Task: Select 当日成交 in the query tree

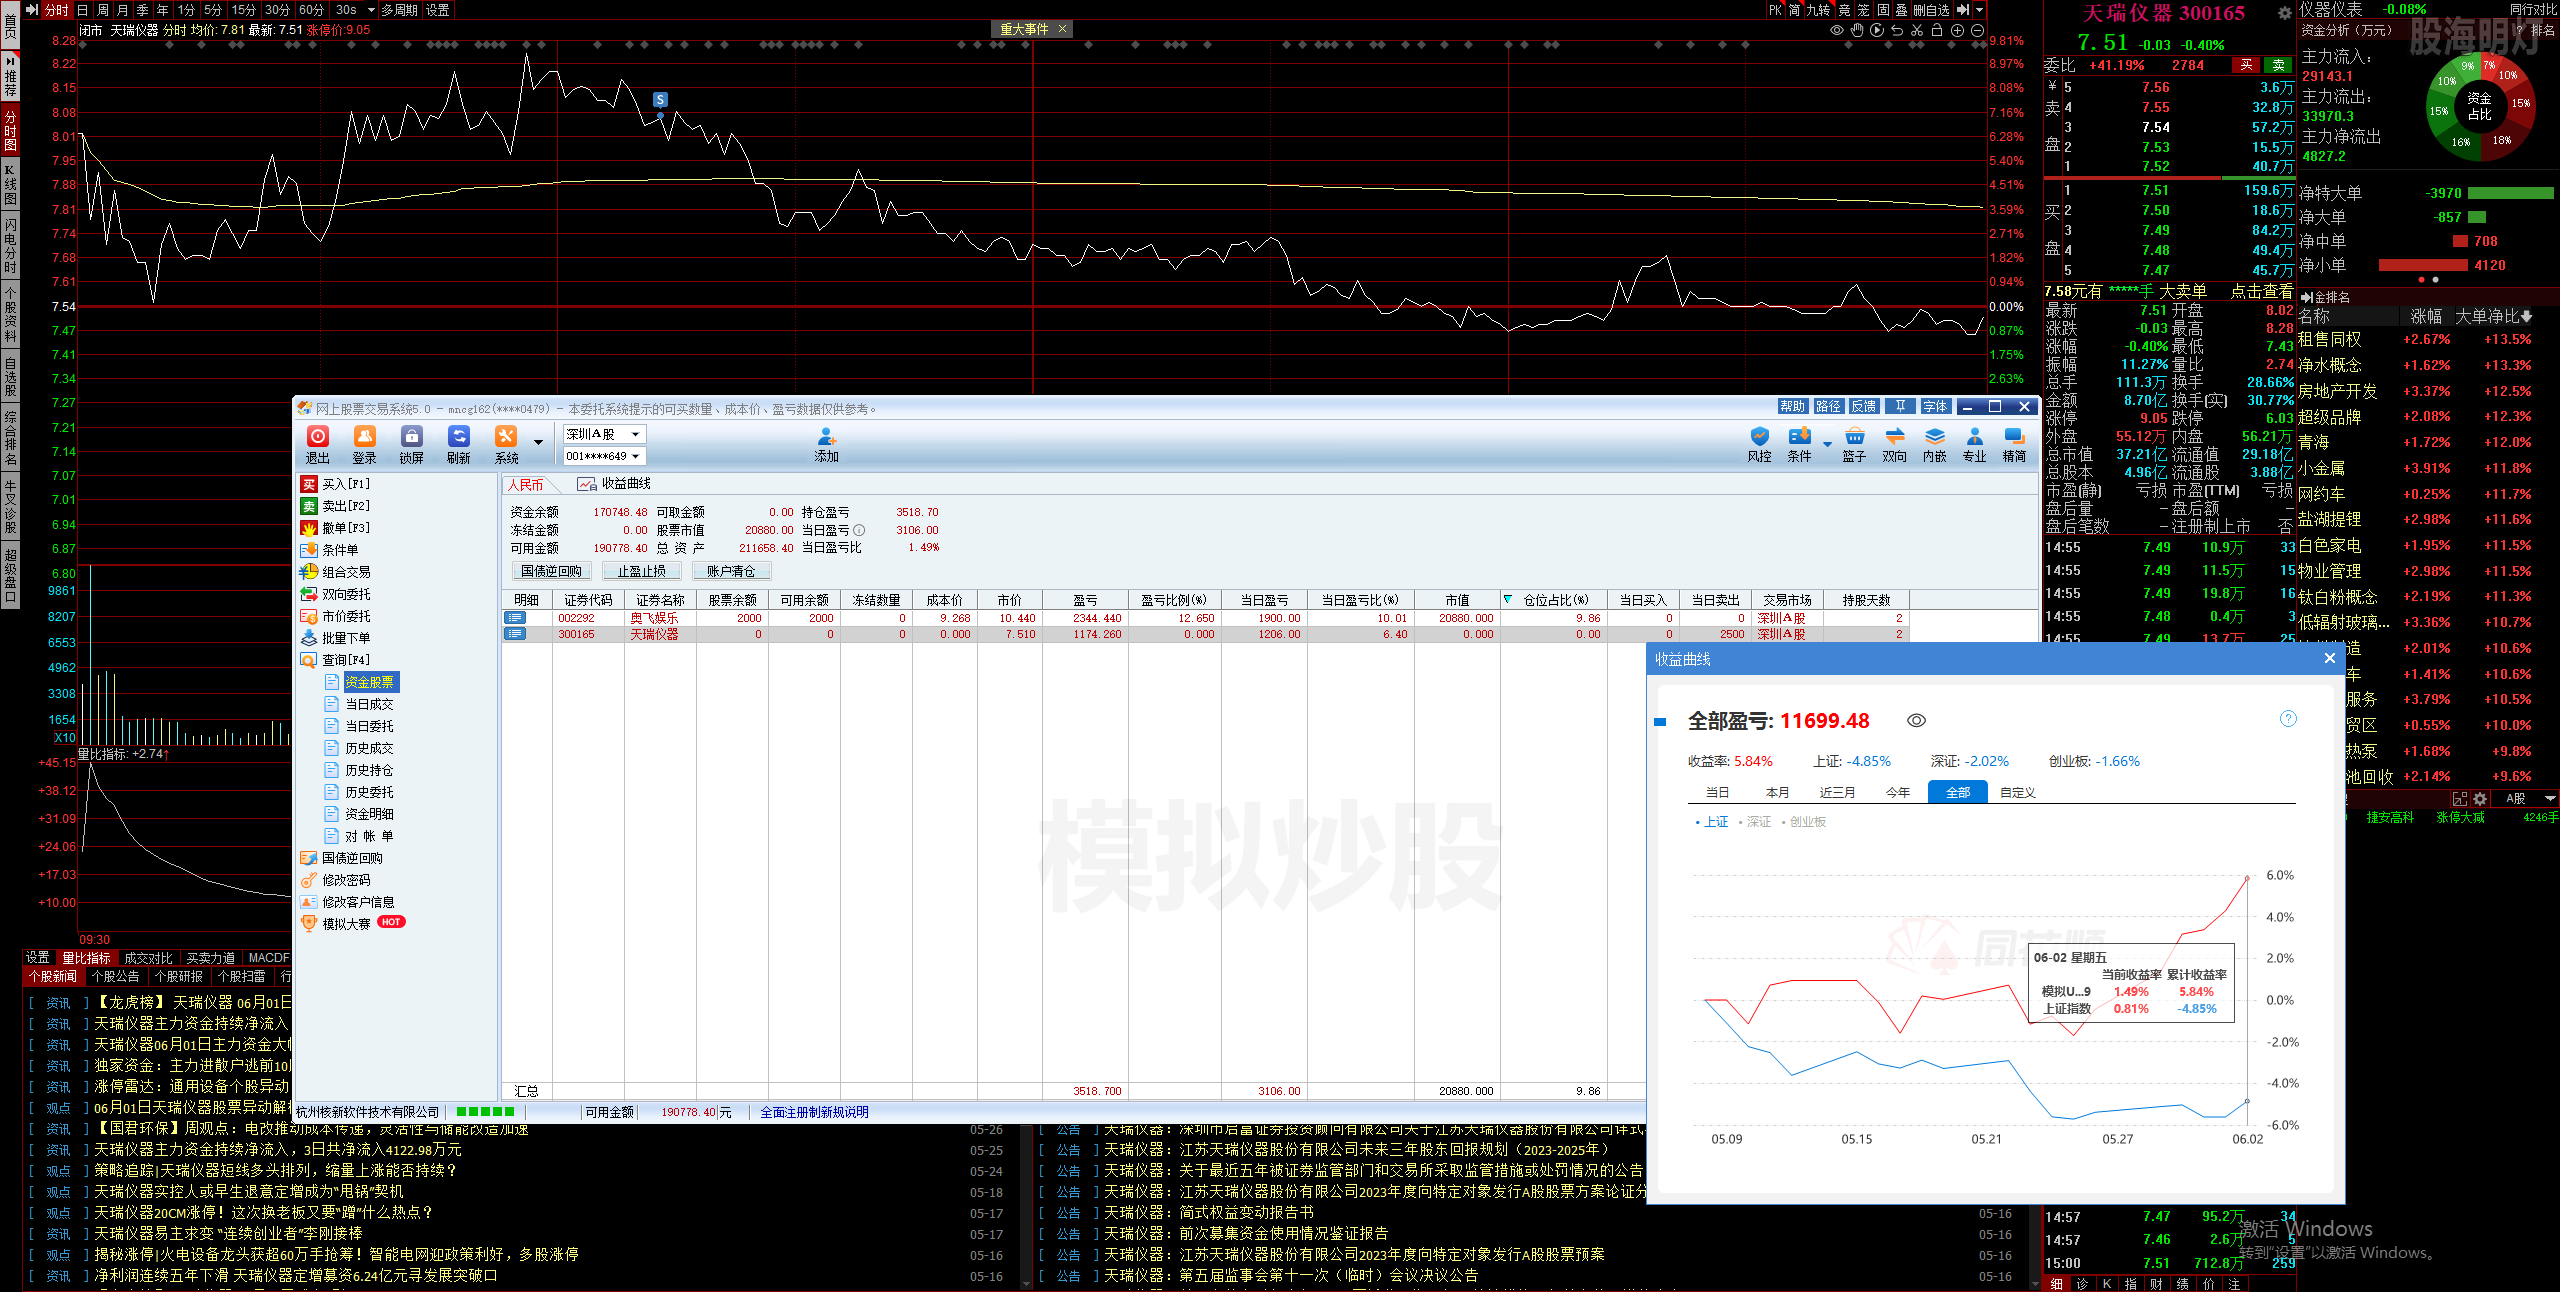Action: pos(369,704)
